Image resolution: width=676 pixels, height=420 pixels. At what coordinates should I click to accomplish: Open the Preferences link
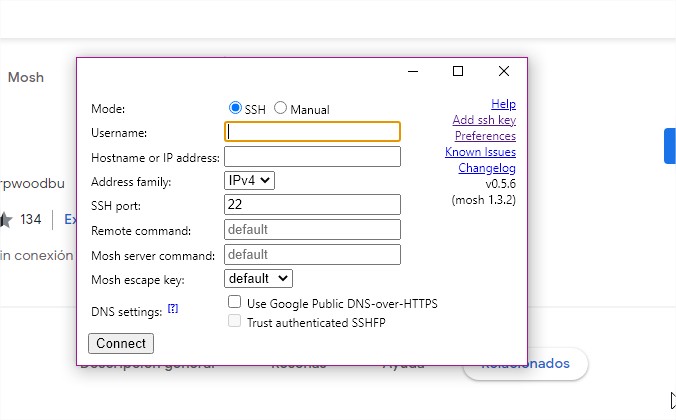485,136
